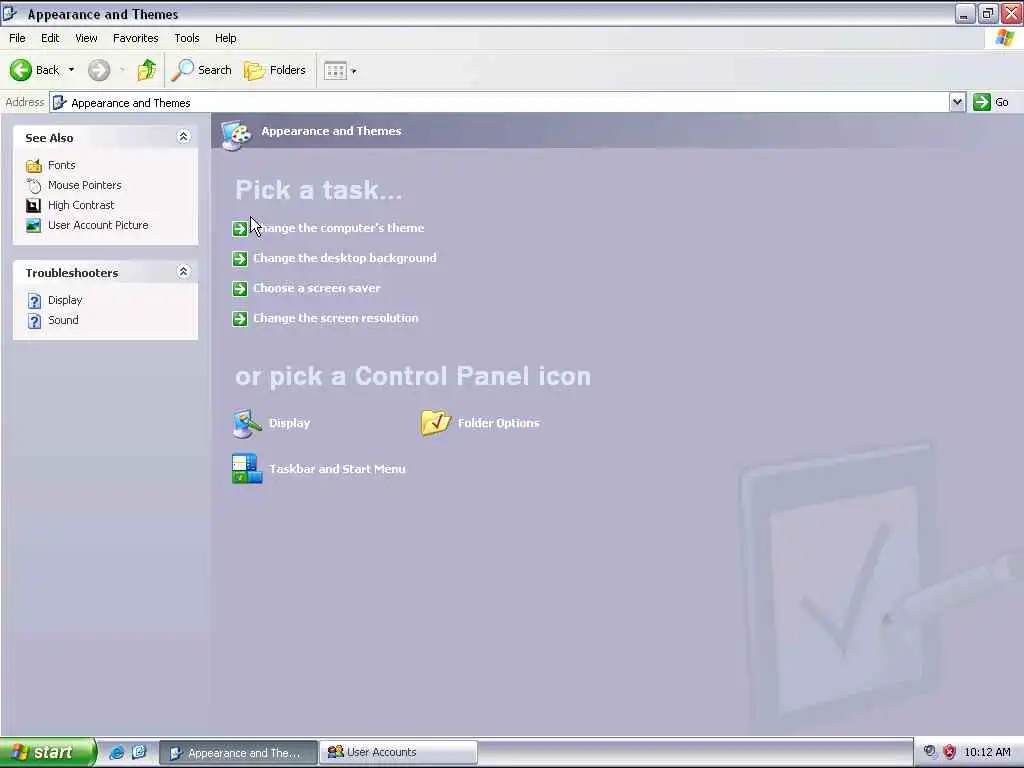The image size is (1024, 768).
Task: Open the Folder Options icon
Action: [x=436, y=423]
